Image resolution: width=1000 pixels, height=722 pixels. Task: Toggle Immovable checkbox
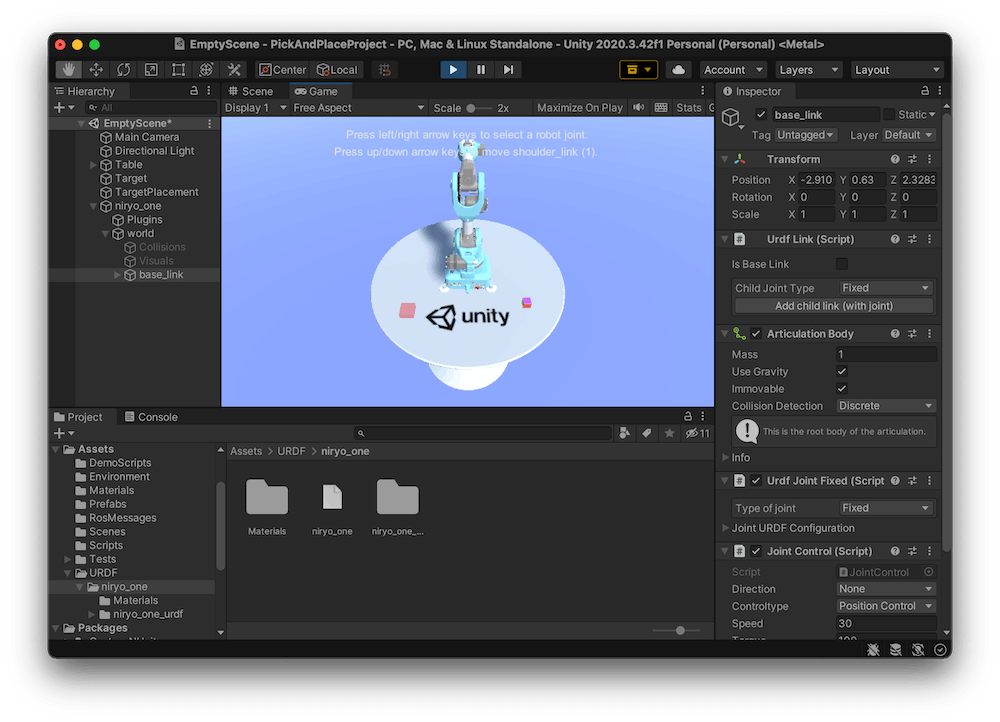coord(842,388)
